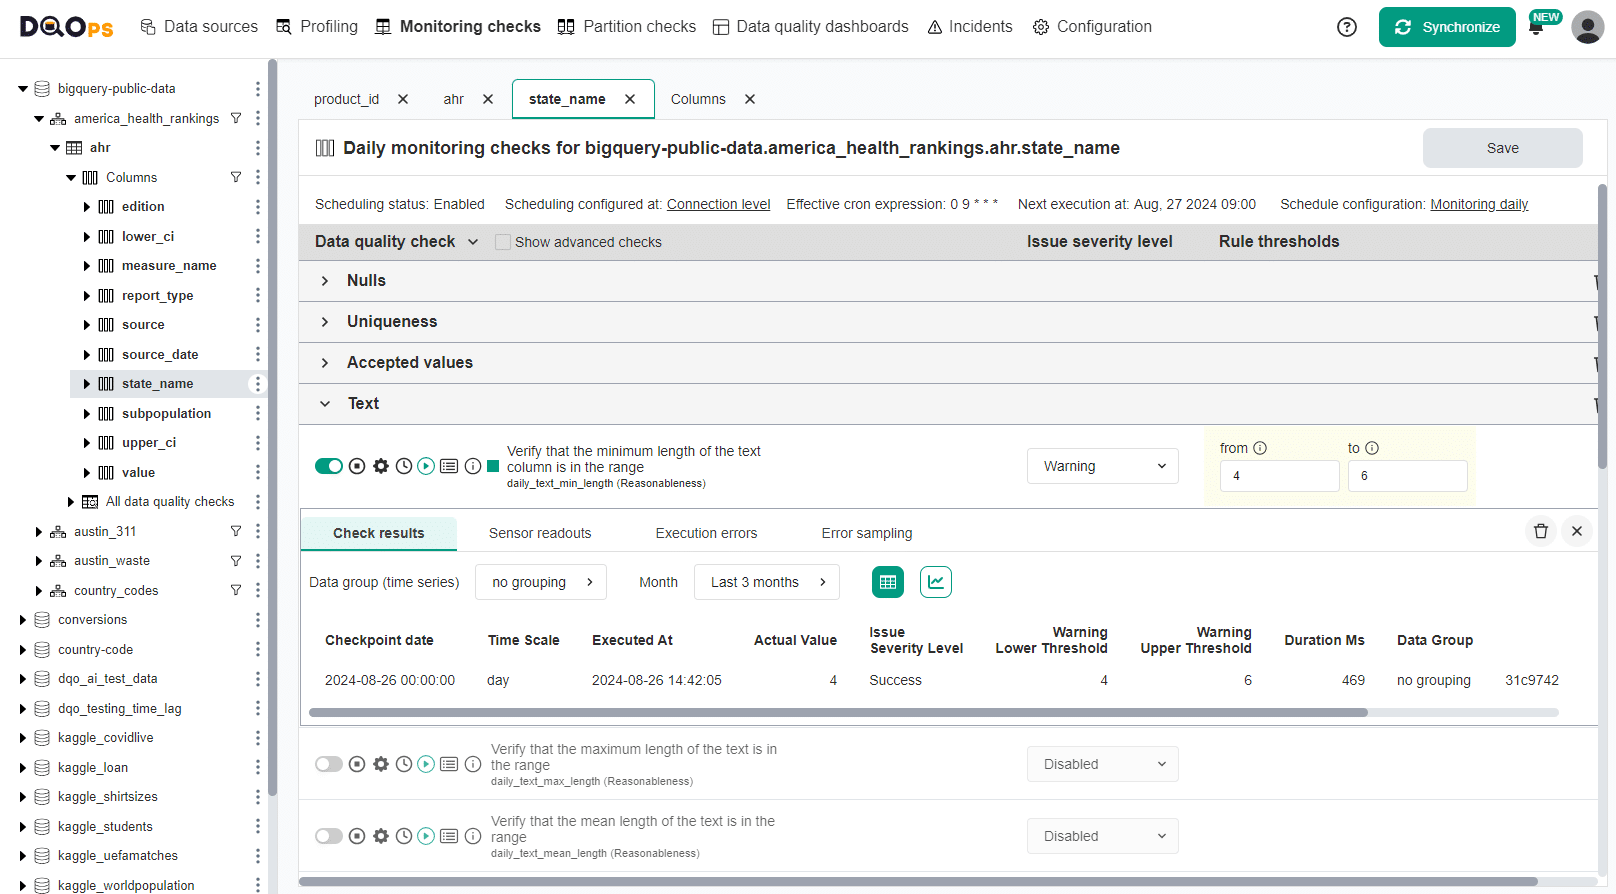The image size is (1616, 894).
Task: Open the user profile avatar
Action: (1587, 27)
